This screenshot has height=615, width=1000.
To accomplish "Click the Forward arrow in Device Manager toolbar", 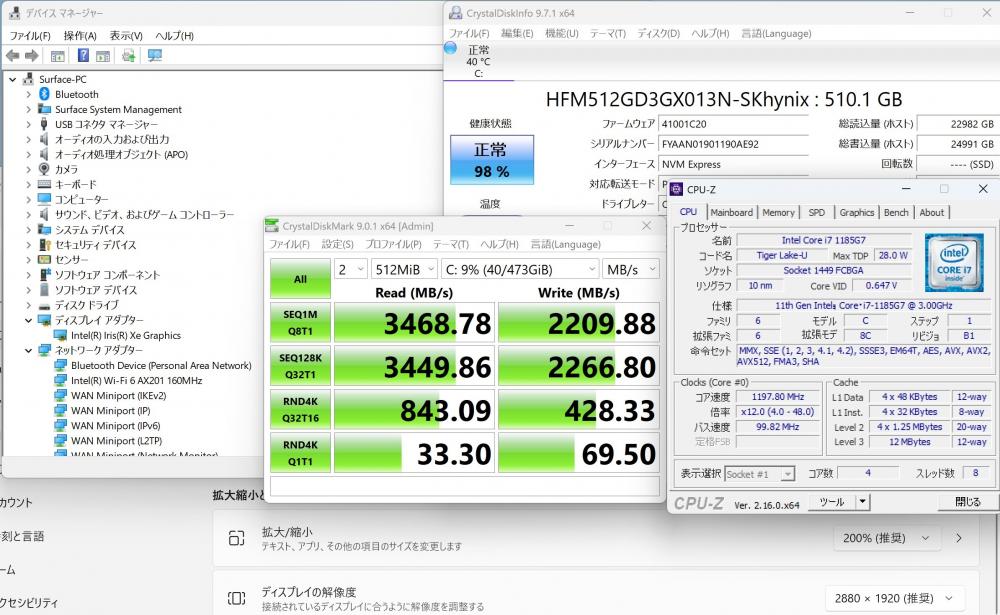I will (x=32, y=56).
